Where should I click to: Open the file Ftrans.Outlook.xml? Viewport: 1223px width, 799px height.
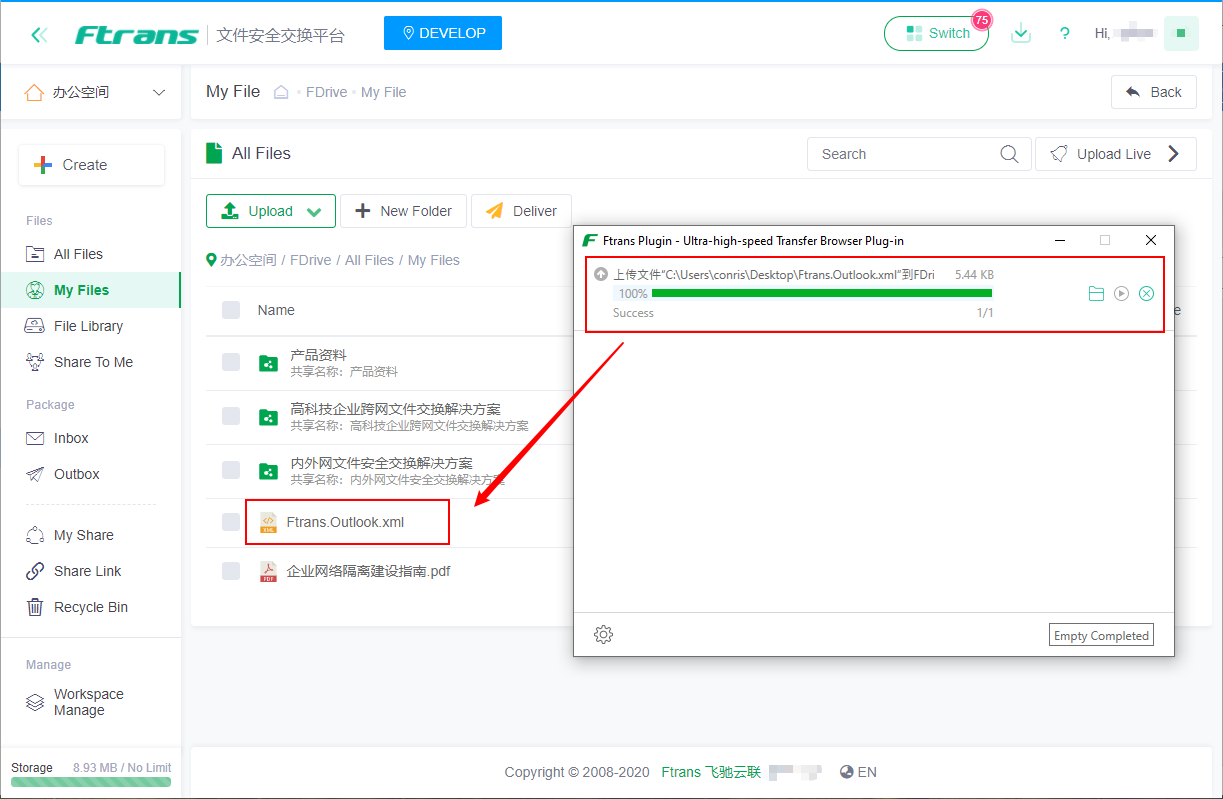point(346,522)
